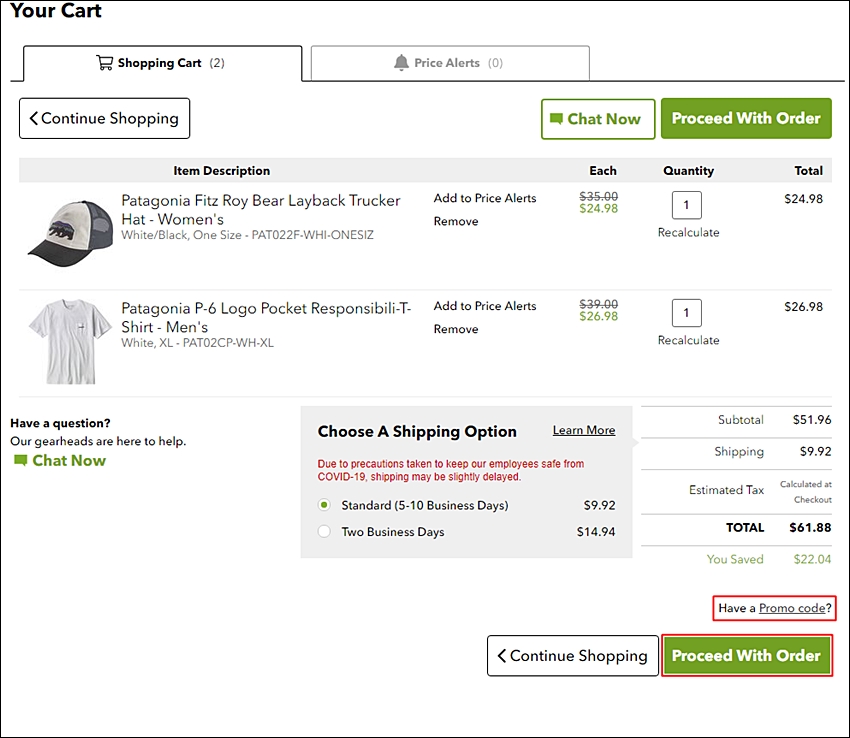Screen dimensions: 850x738
Task: Click the hat's sale price $24.98 under Each
Action: 598,209
